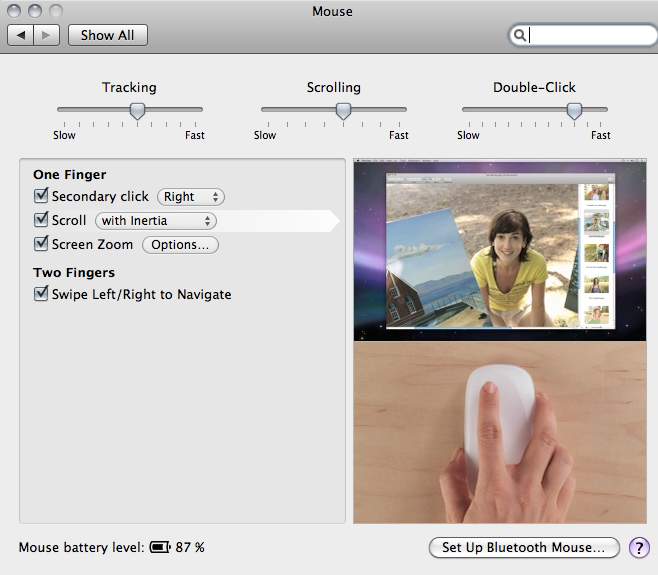Click the magnifying glass search icon
The width and height of the screenshot is (658, 575).
point(520,35)
